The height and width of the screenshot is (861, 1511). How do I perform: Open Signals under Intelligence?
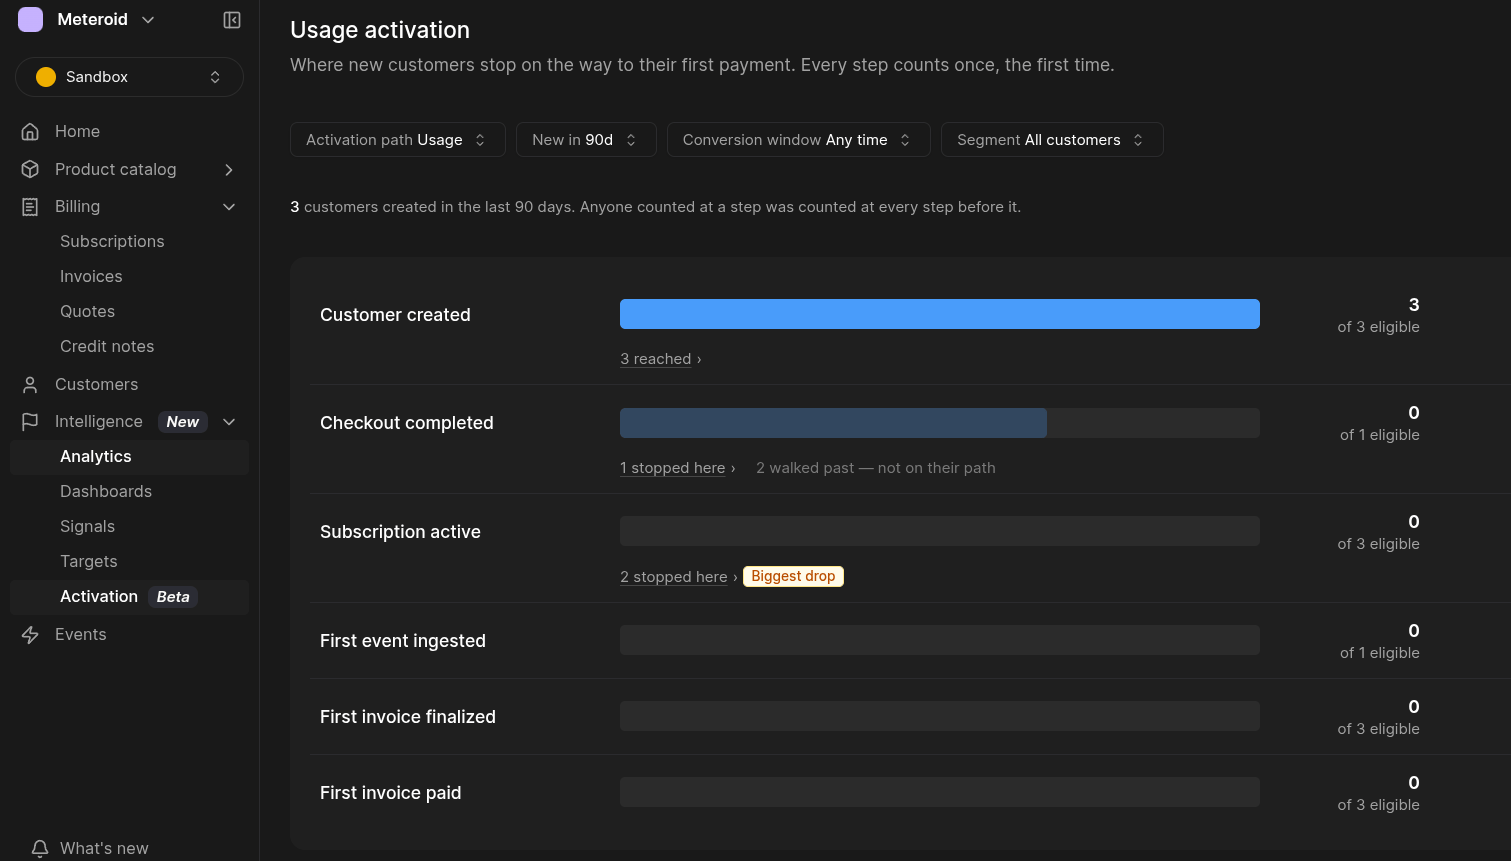click(87, 526)
